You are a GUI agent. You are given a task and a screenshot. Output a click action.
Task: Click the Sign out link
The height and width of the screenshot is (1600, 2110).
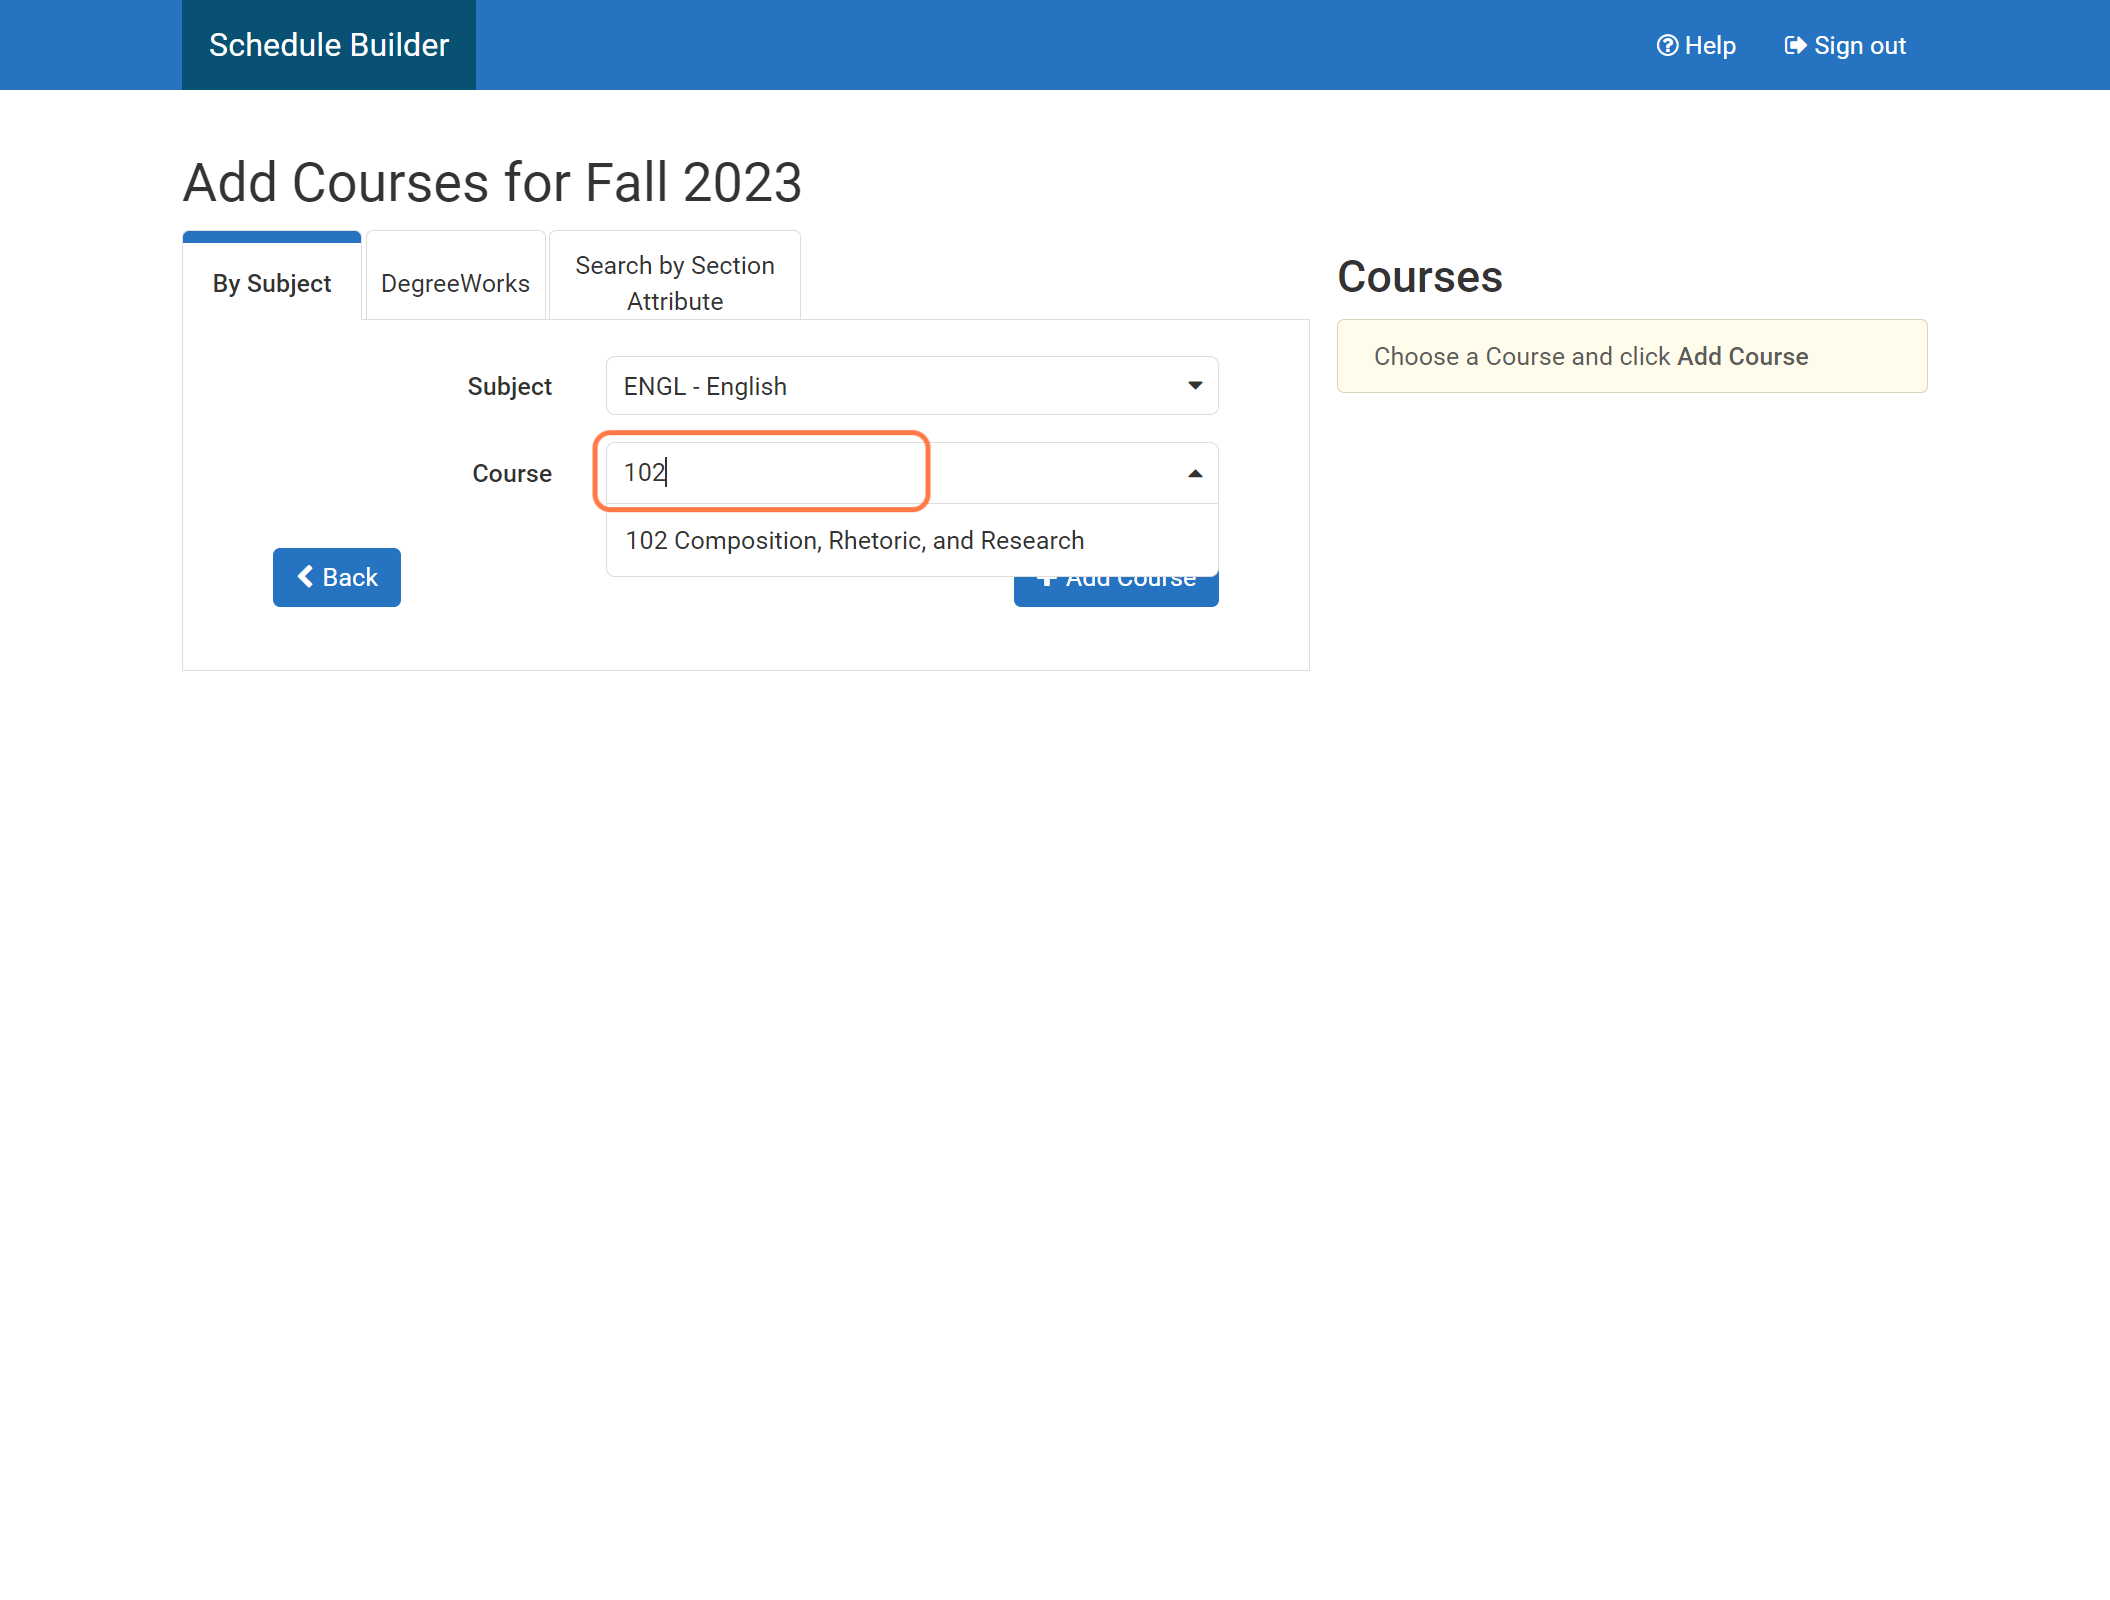tap(1845, 46)
